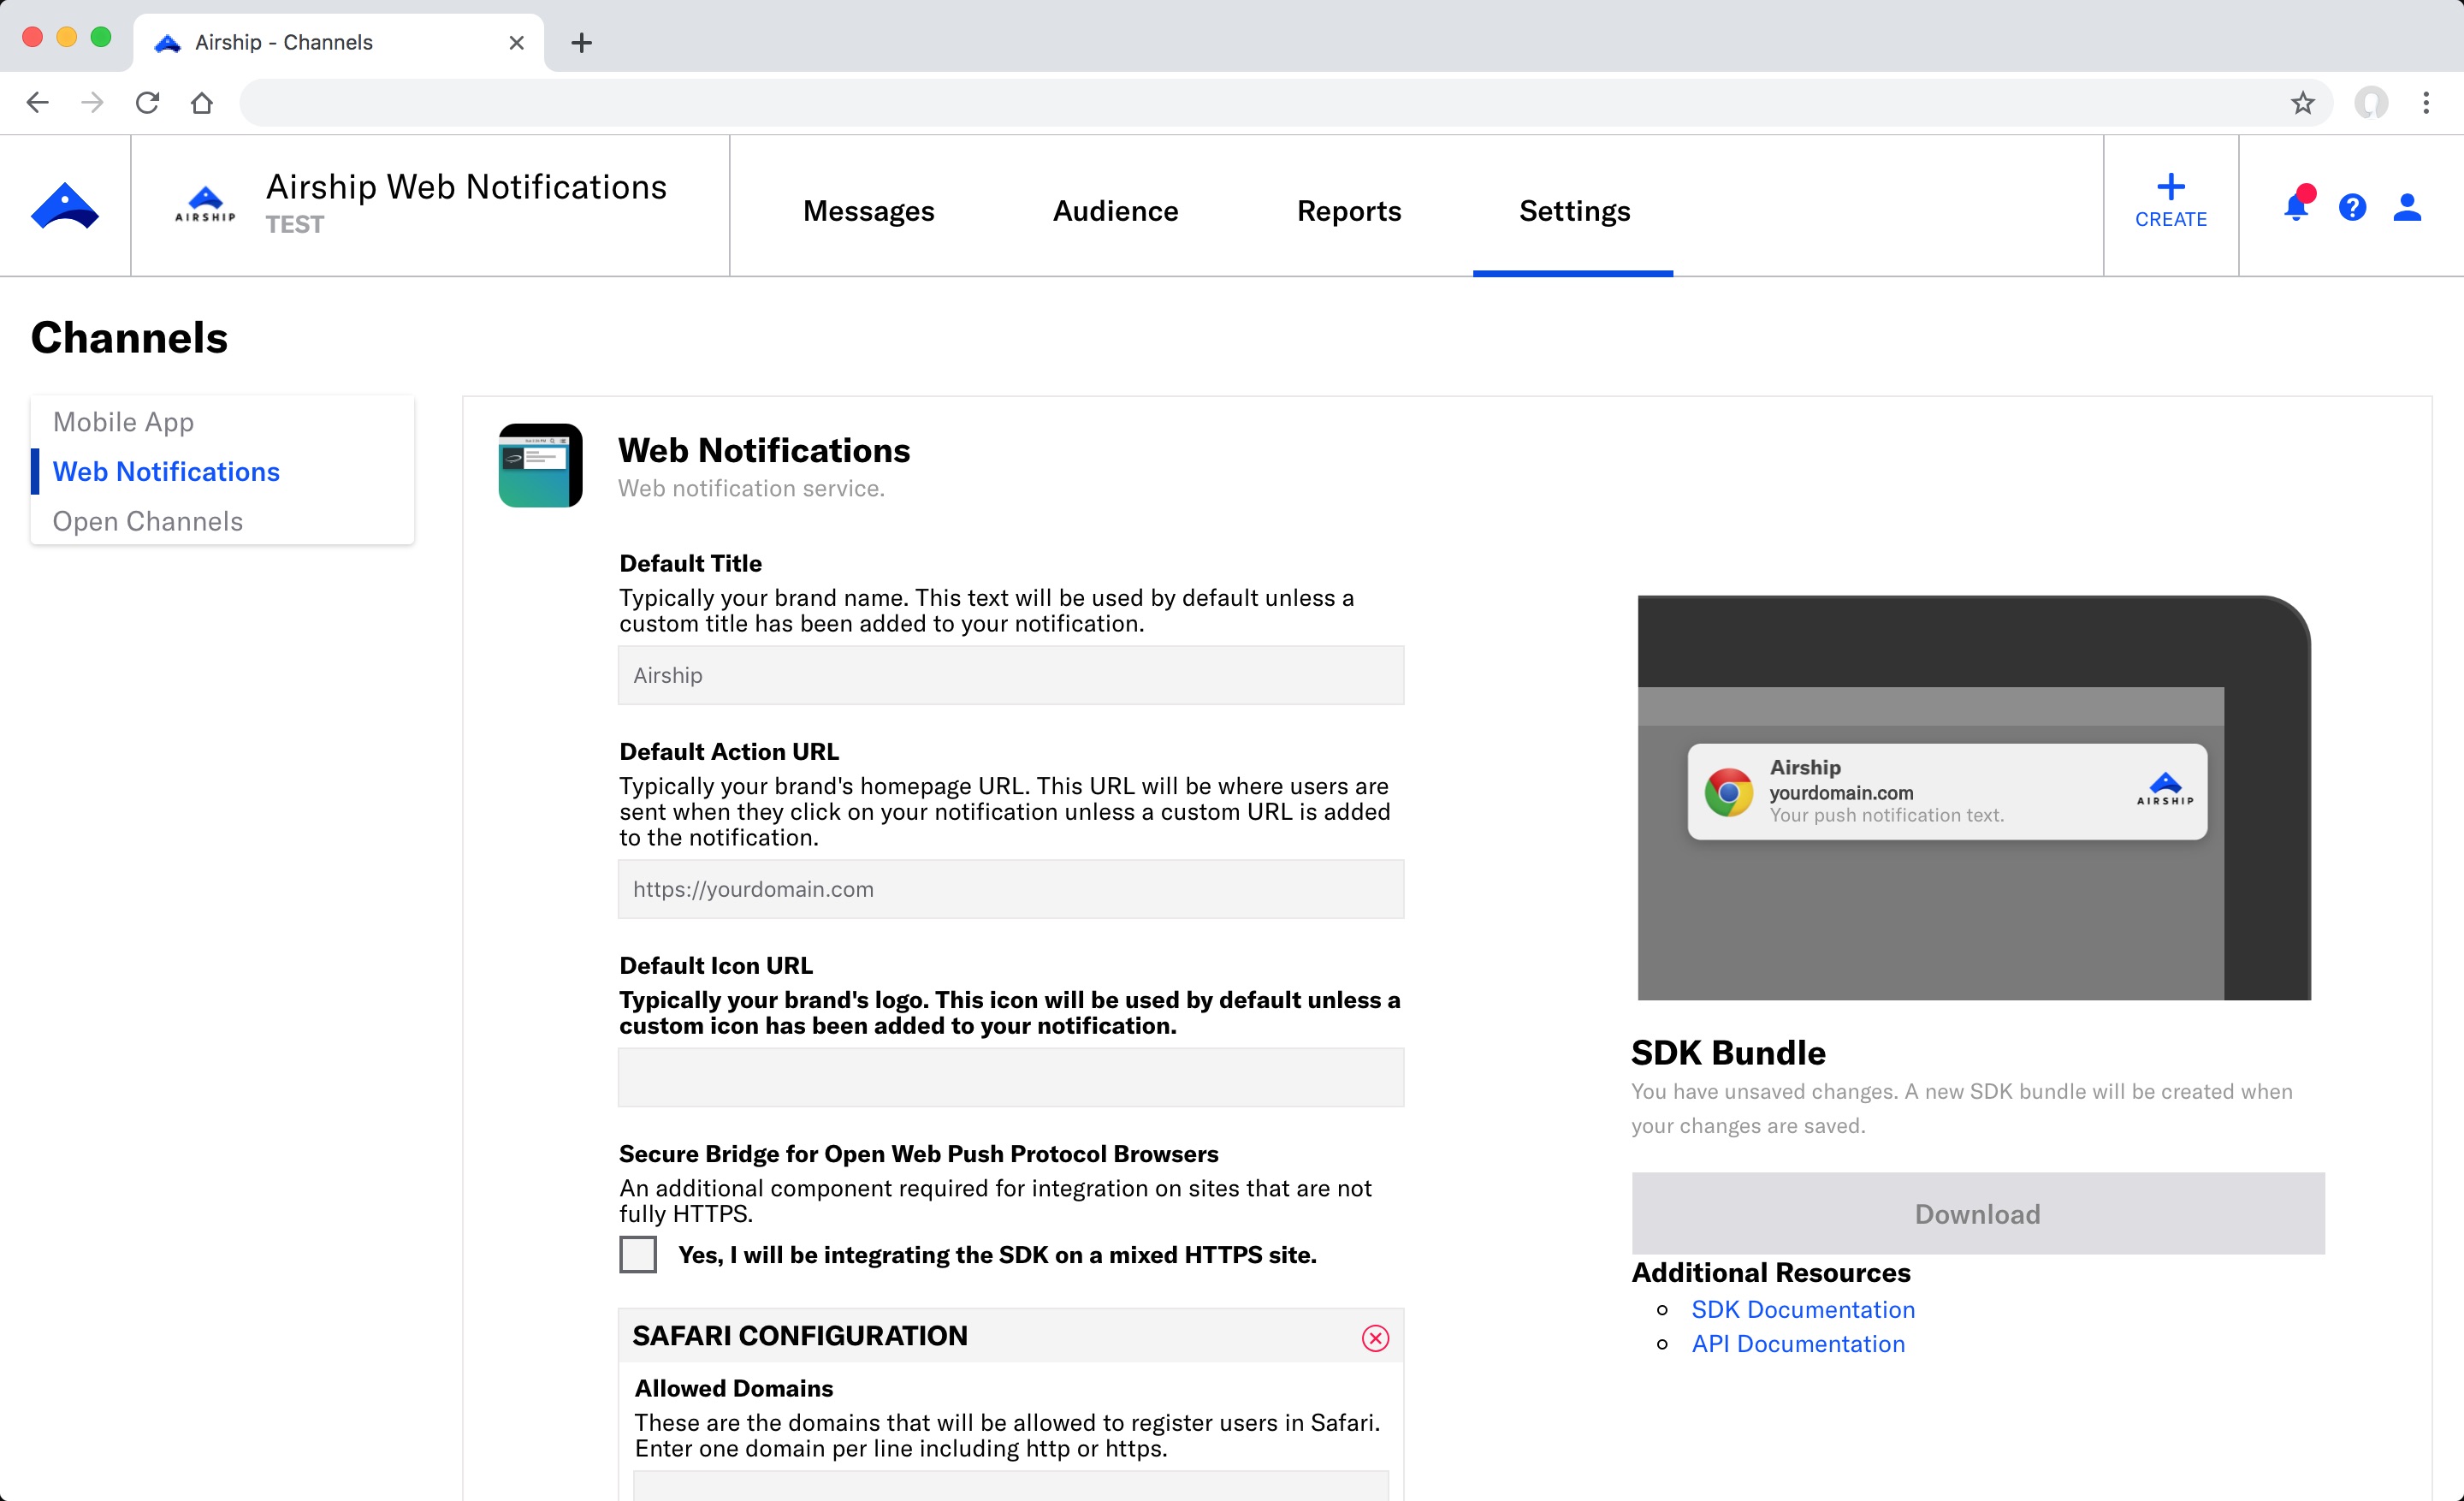Reload the page in browser
The width and height of the screenshot is (2464, 1501).
[147, 103]
